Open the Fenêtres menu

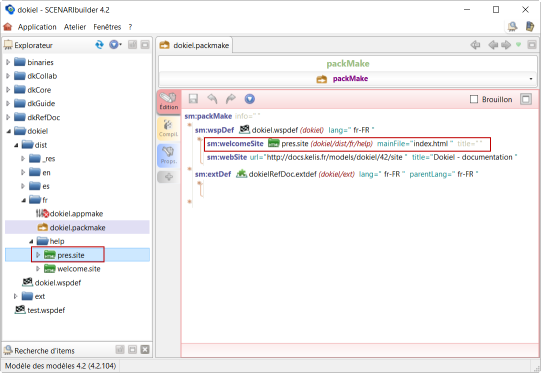point(107,27)
